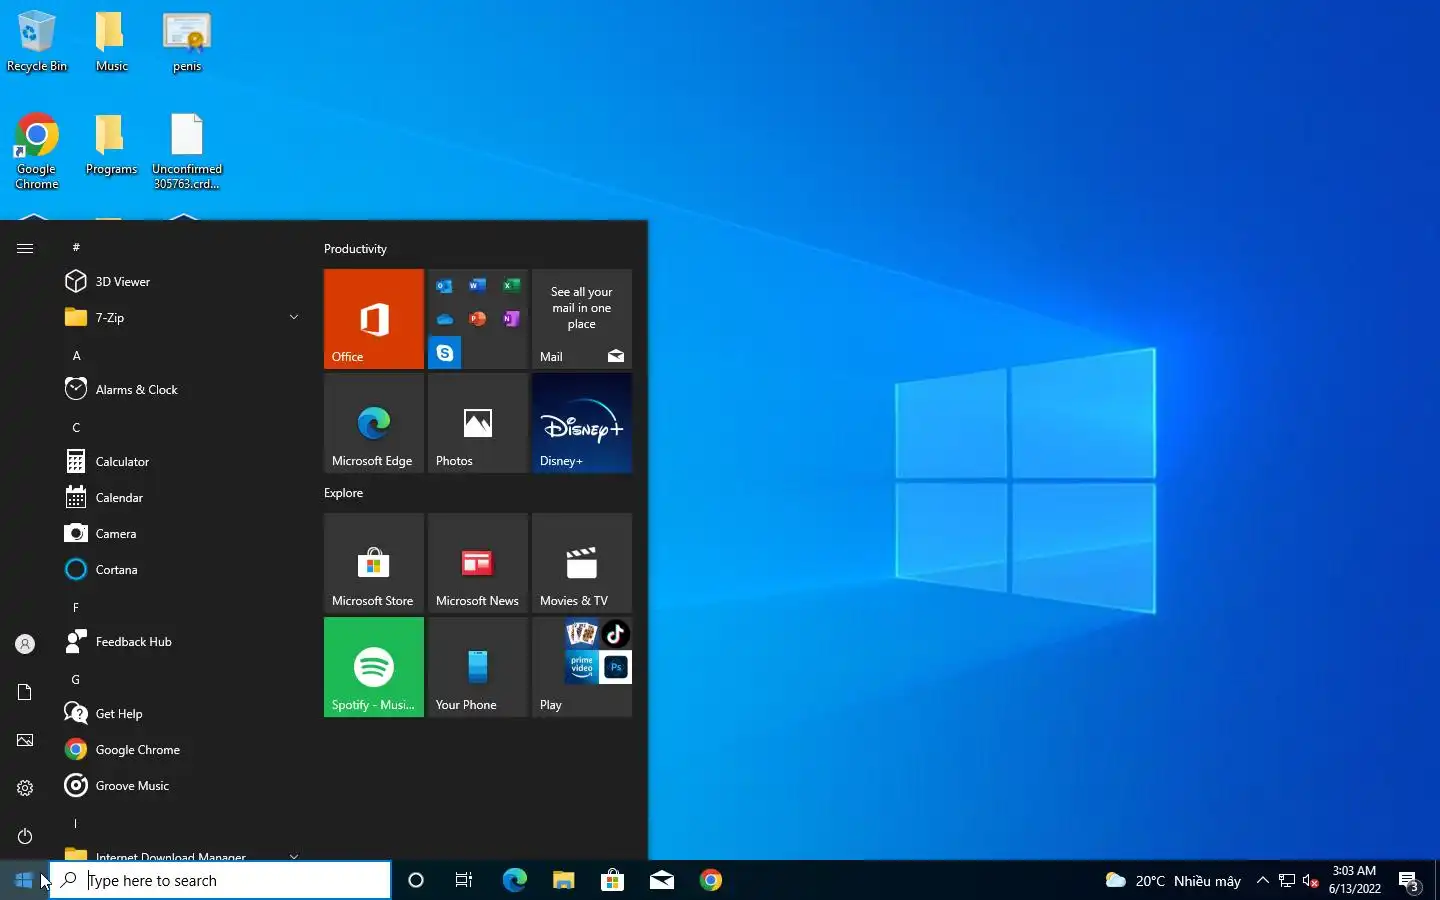Open the Your Phone tile
This screenshot has width=1440, height=900.
[x=478, y=667]
